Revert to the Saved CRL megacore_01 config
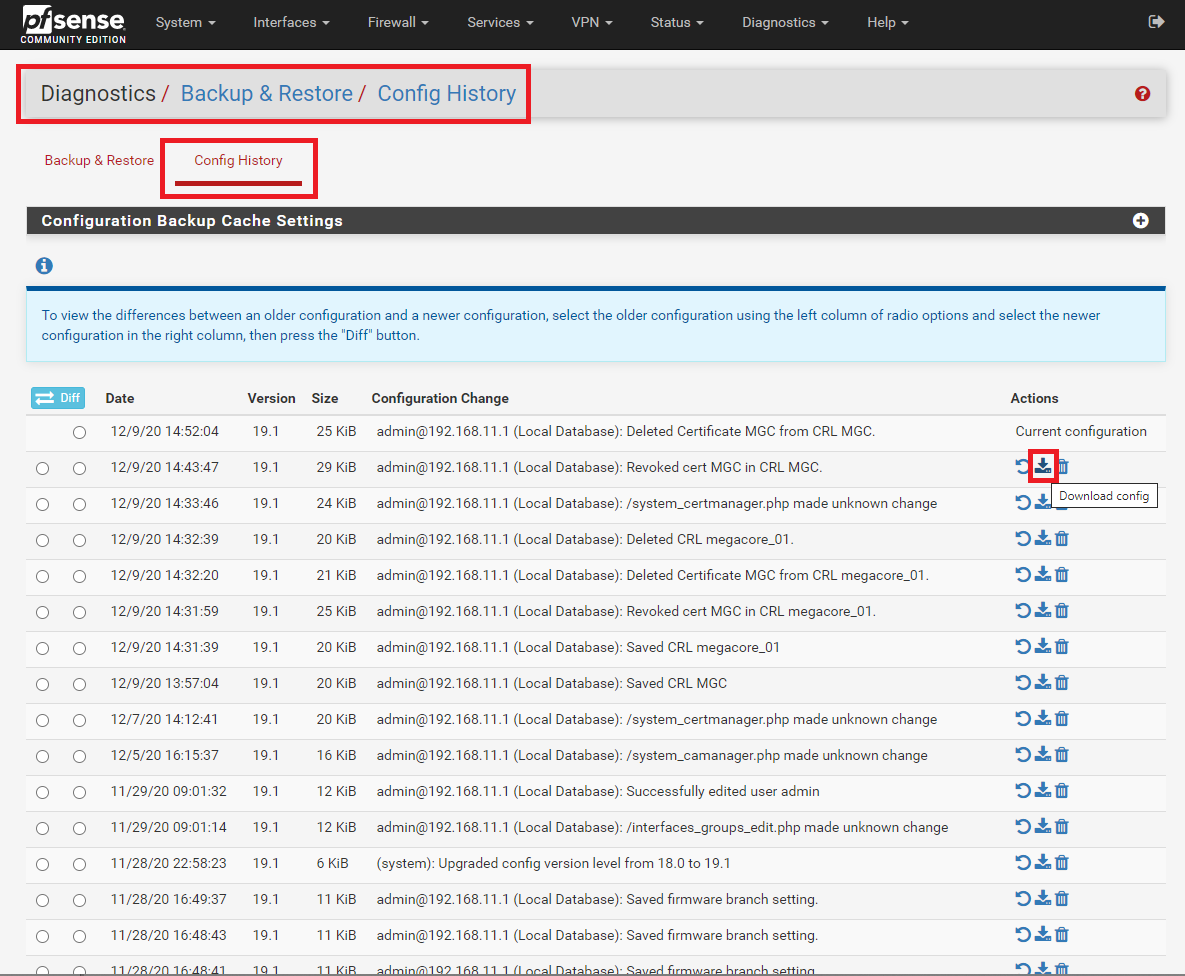This screenshot has width=1185, height=976. [x=1023, y=646]
